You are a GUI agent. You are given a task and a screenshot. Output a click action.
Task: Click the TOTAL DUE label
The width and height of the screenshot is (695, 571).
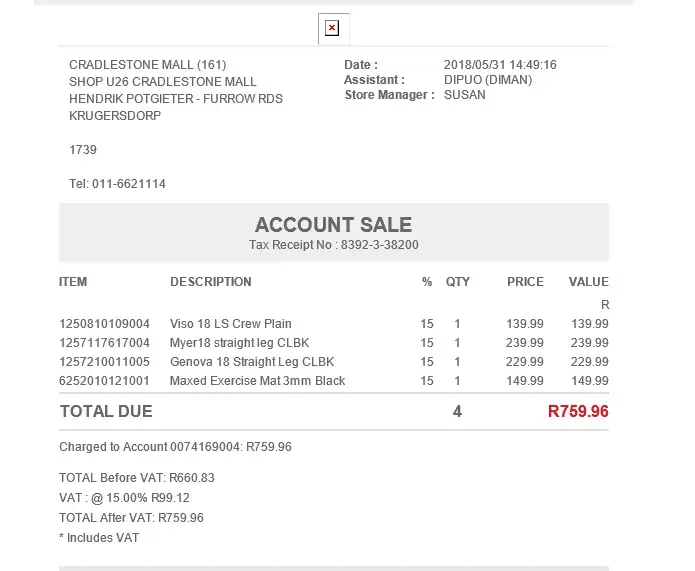coord(106,411)
